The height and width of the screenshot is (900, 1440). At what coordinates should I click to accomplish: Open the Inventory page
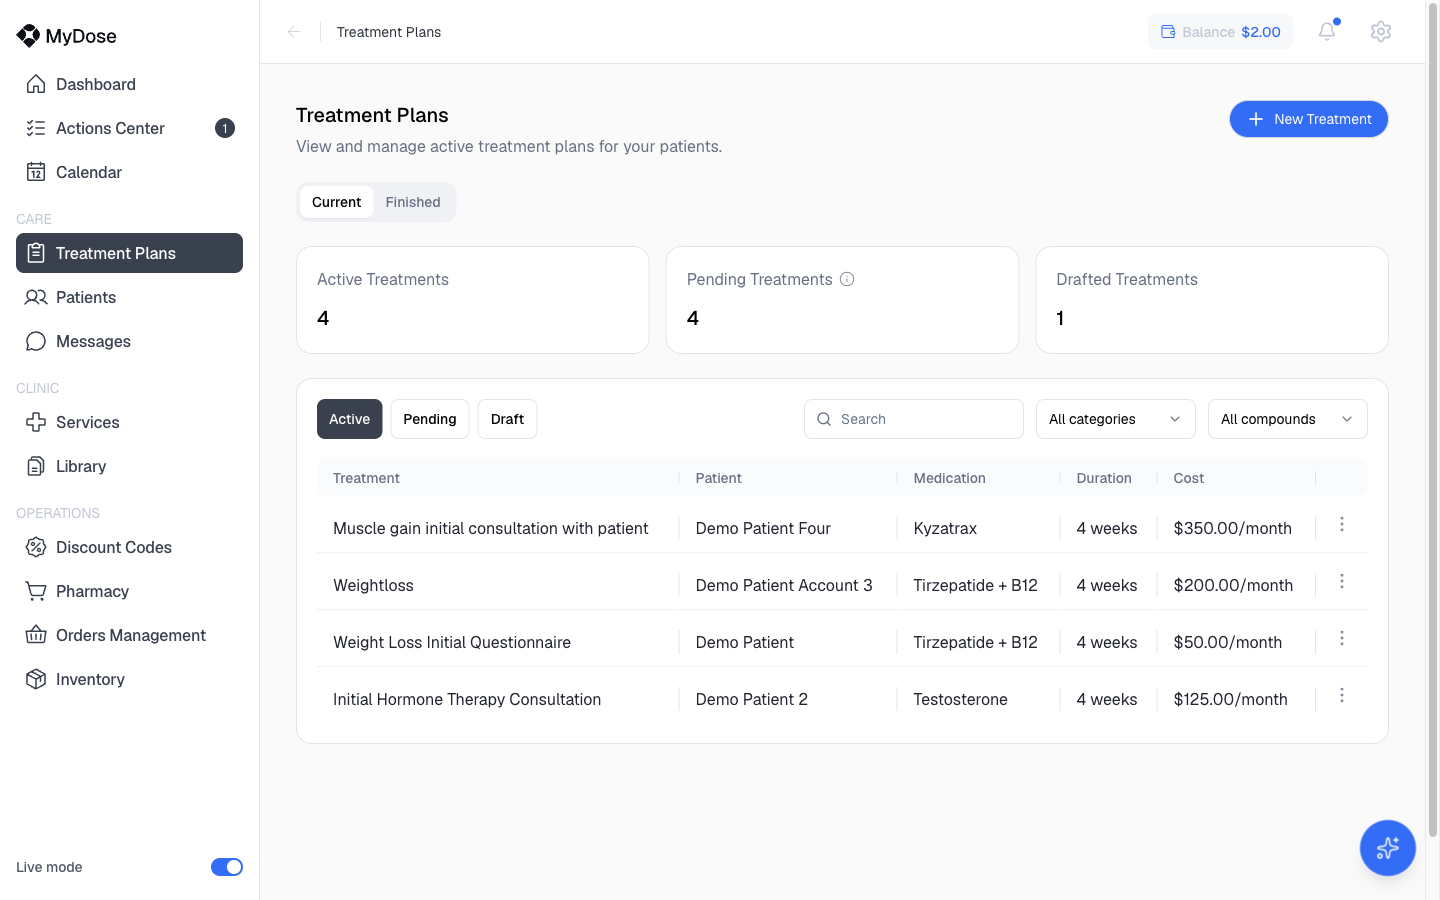(x=129, y=679)
